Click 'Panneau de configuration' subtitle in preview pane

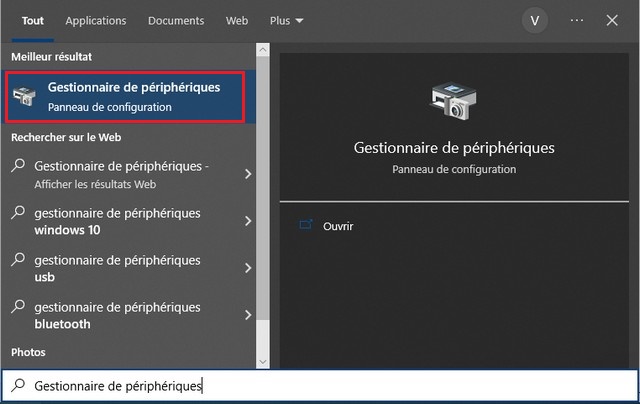[454, 169]
